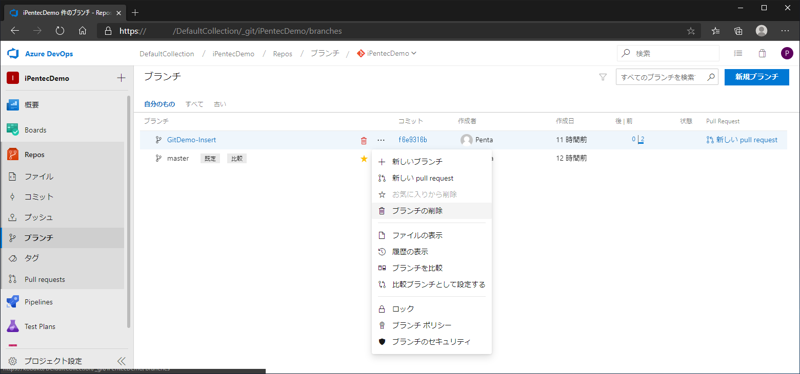Image resolution: width=800 pixels, height=374 pixels.
Task: Click the address bar URL
Action: pyautogui.click(x=231, y=31)
